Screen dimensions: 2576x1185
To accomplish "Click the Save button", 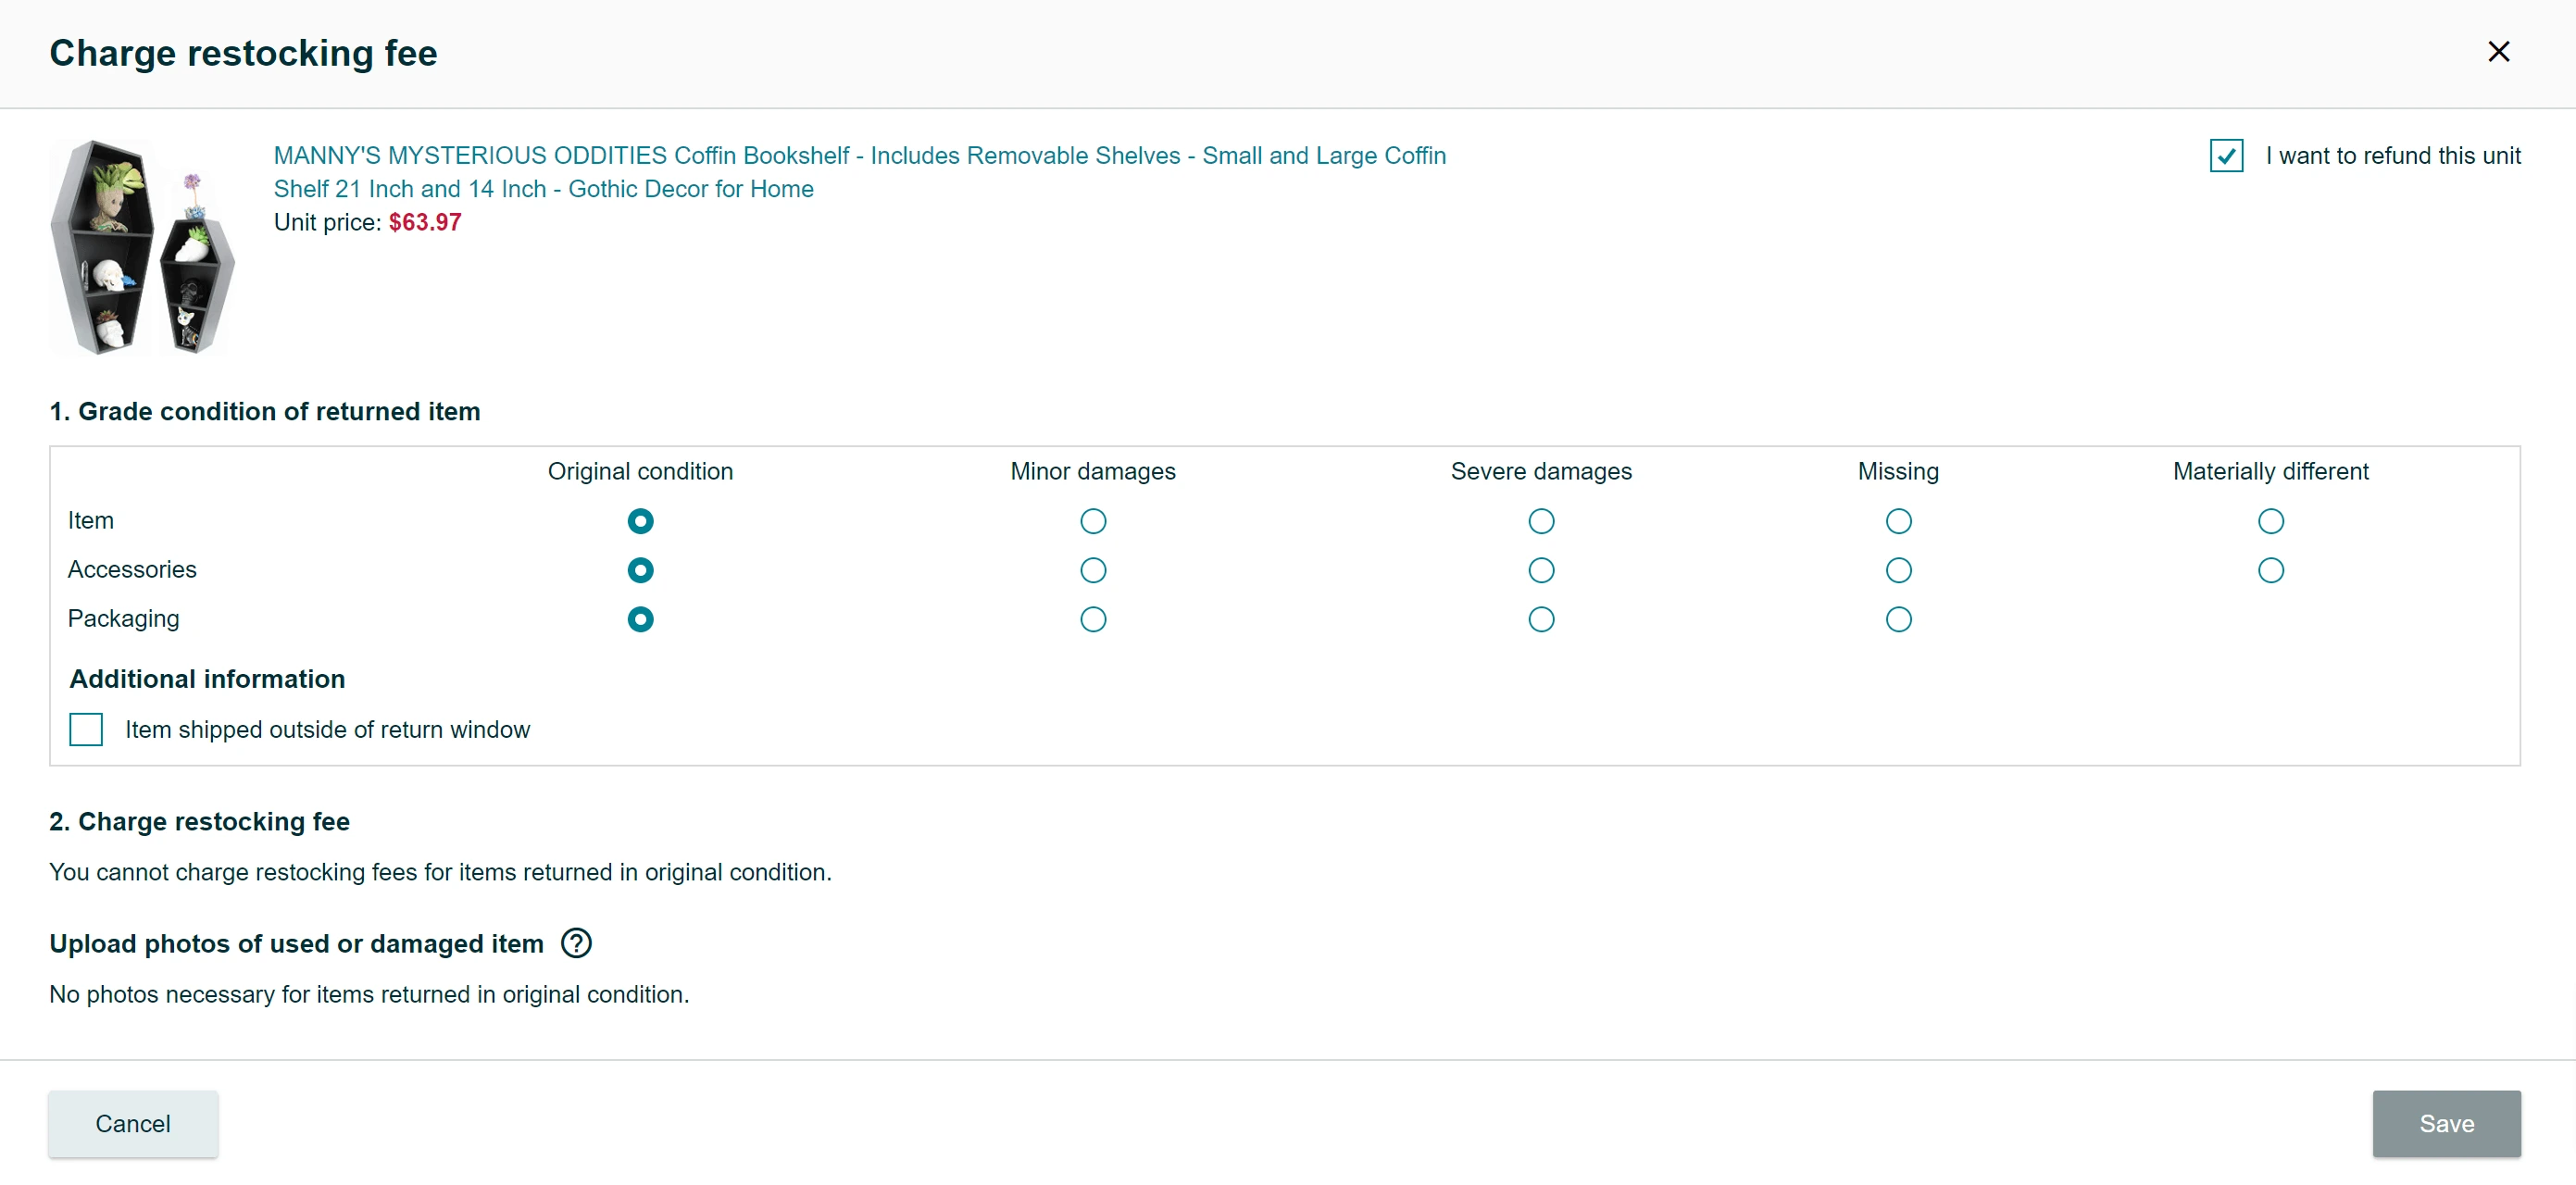I will point(2445,1123).
